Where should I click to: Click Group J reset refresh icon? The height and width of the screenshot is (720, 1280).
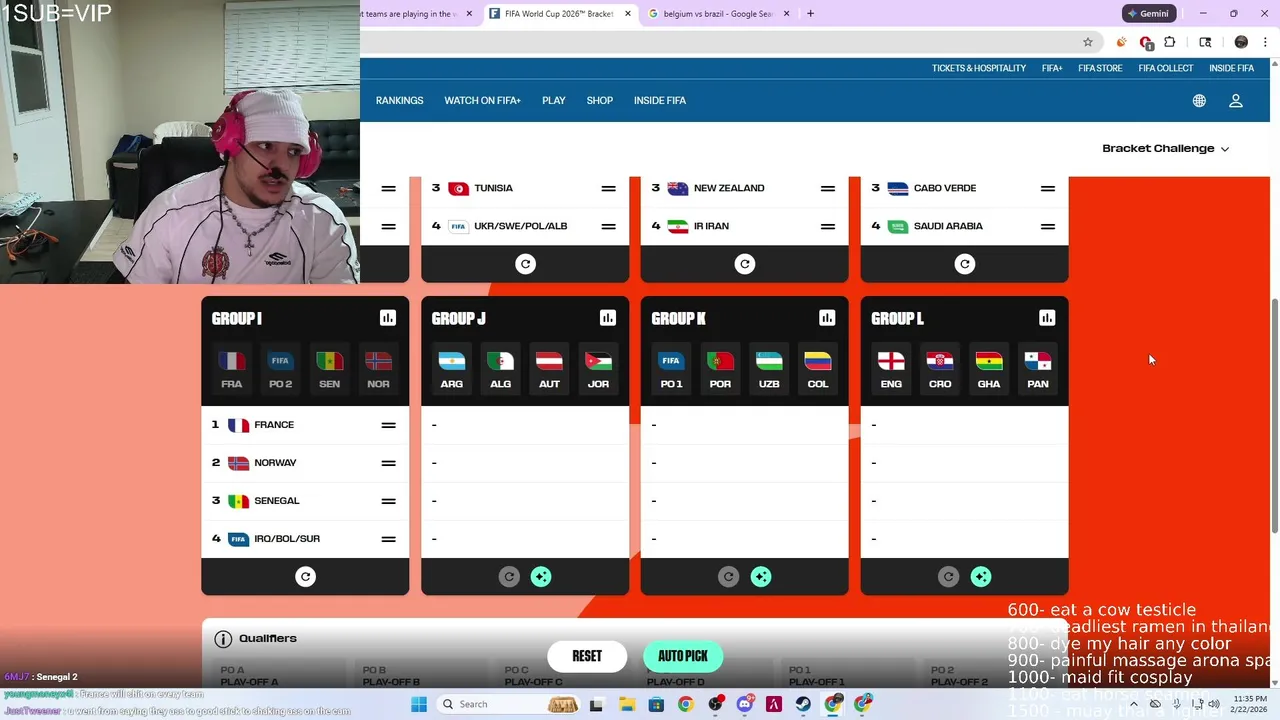(x=509, y=576)
